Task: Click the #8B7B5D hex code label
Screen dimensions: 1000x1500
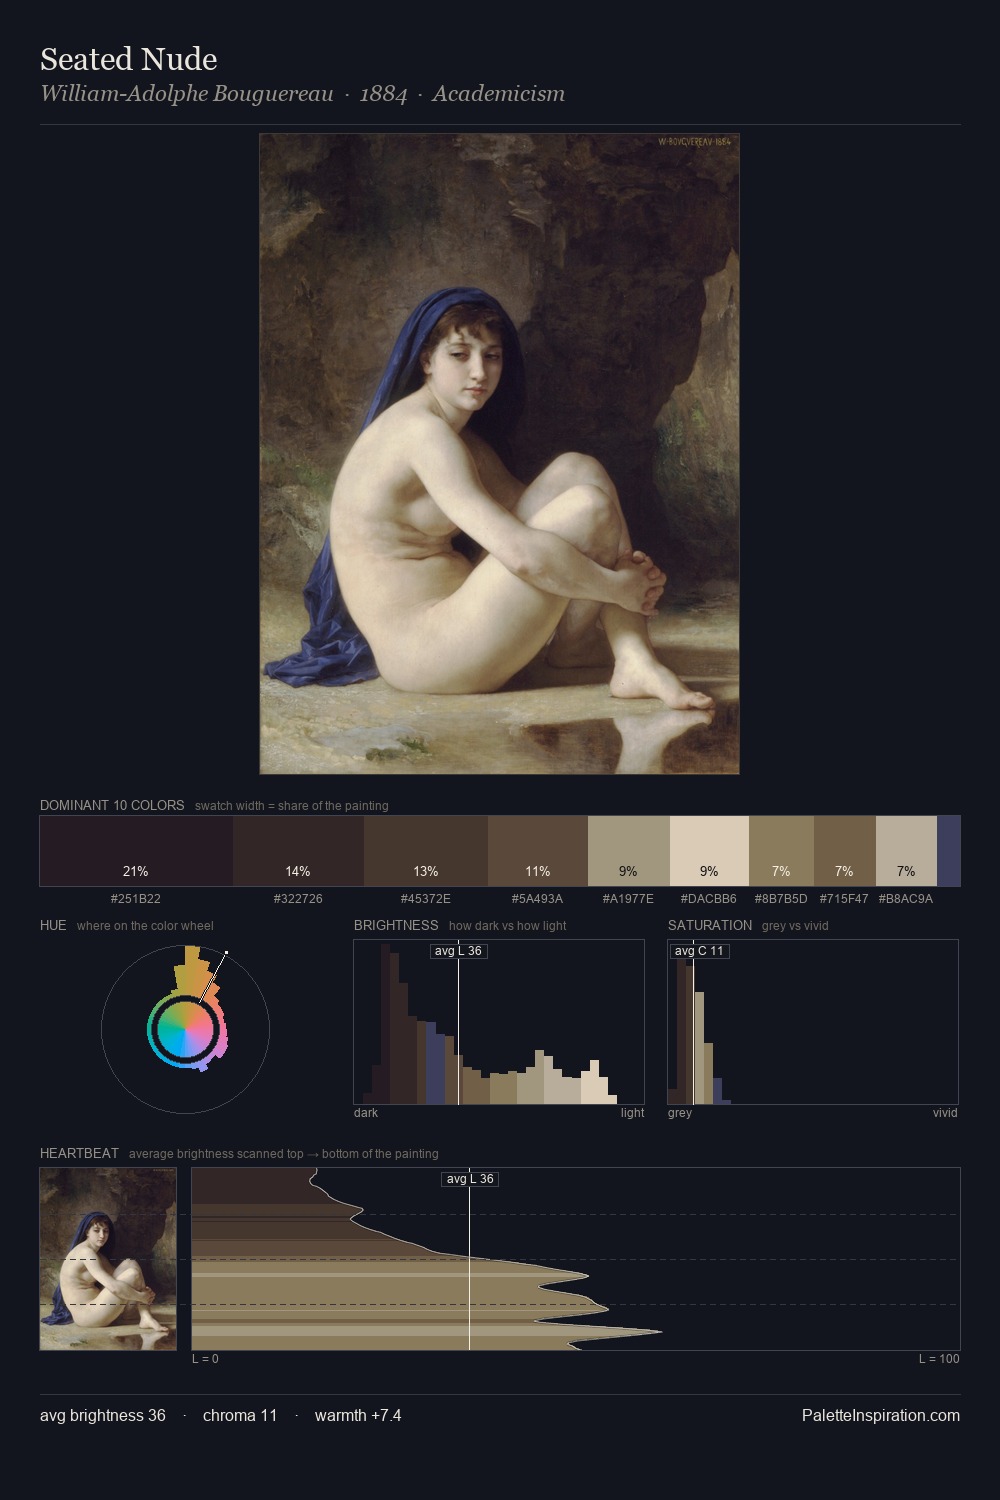Action: click(x=781, y=899)
